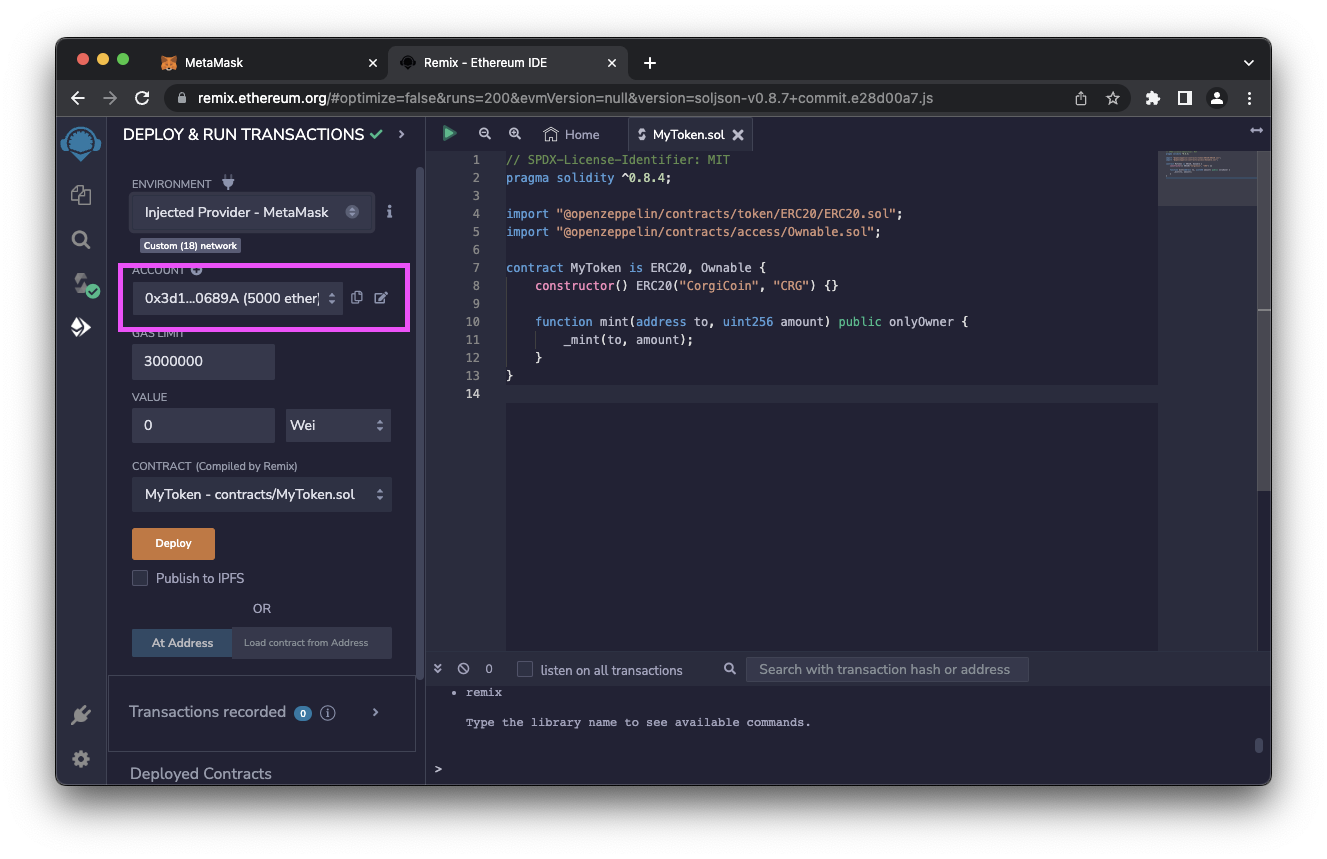
Task: Toggle the editor panel width arrows icon
Action: pos(1256,131)
